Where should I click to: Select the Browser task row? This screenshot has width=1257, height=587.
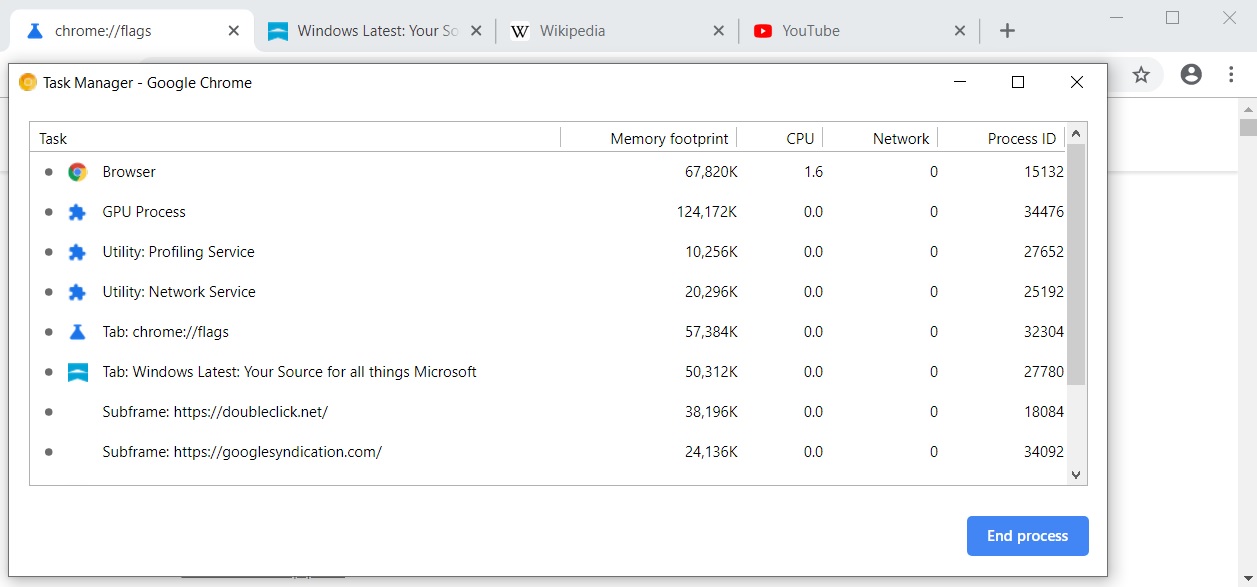[548, 172]
